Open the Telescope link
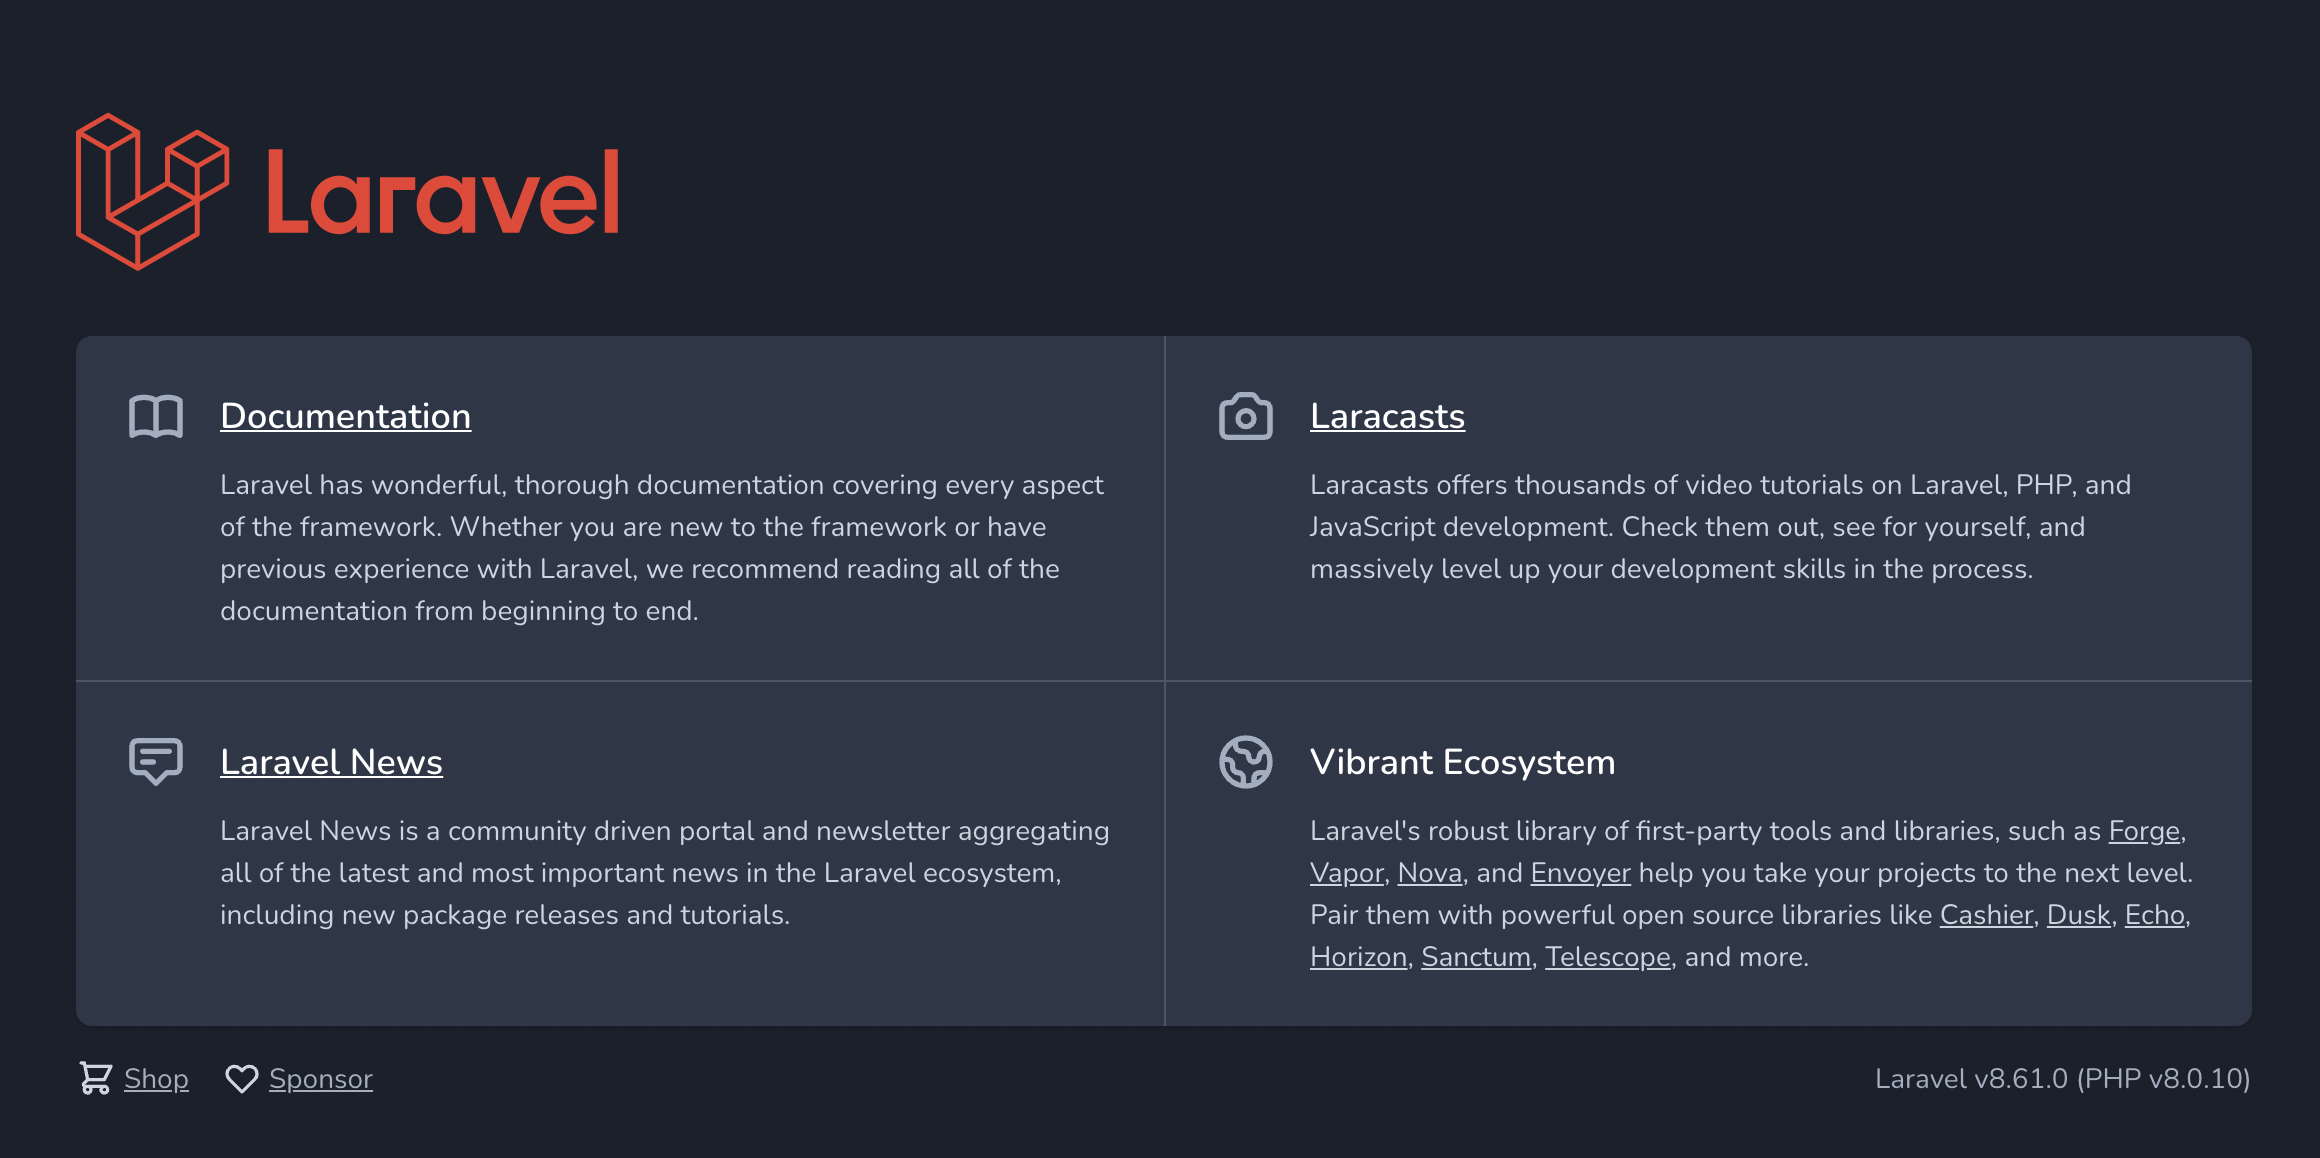The height and width of the screenshot is (1158, 2320). [1608, 957]
